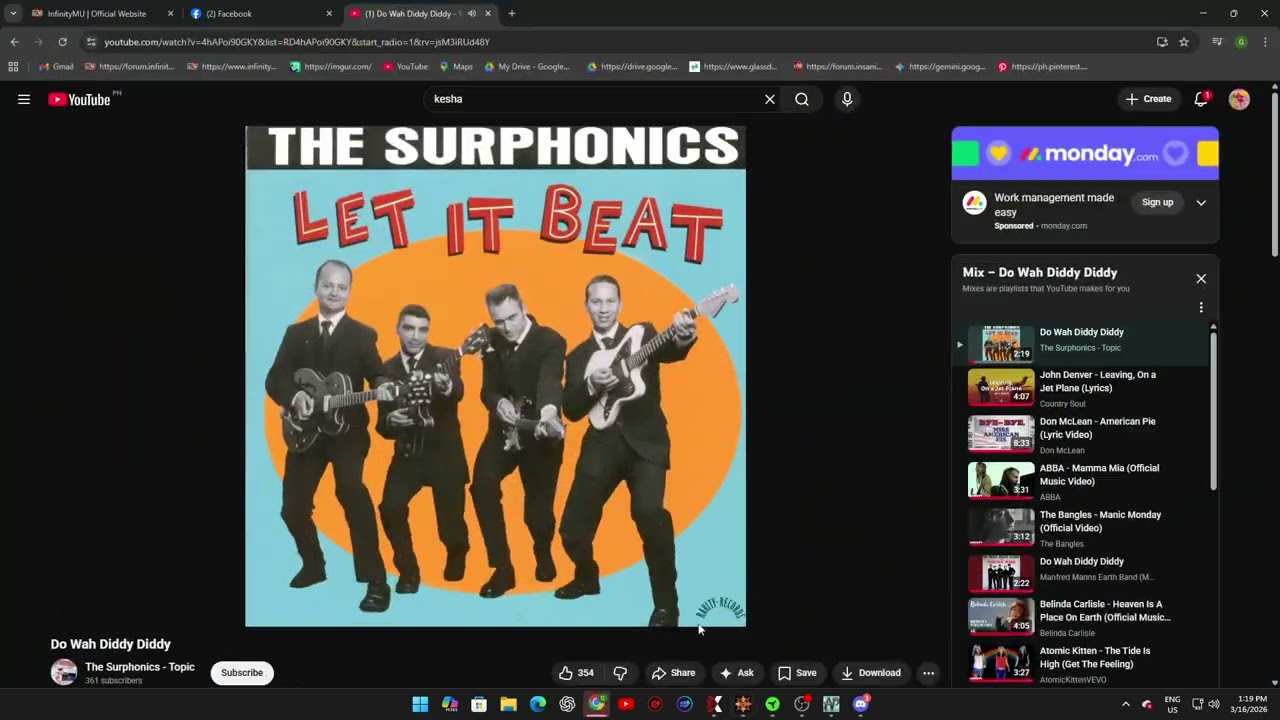Screen dimensions: 1280x720
Task: Save video to a playlist
Action: pyautogui.click(x=797, y=673)
